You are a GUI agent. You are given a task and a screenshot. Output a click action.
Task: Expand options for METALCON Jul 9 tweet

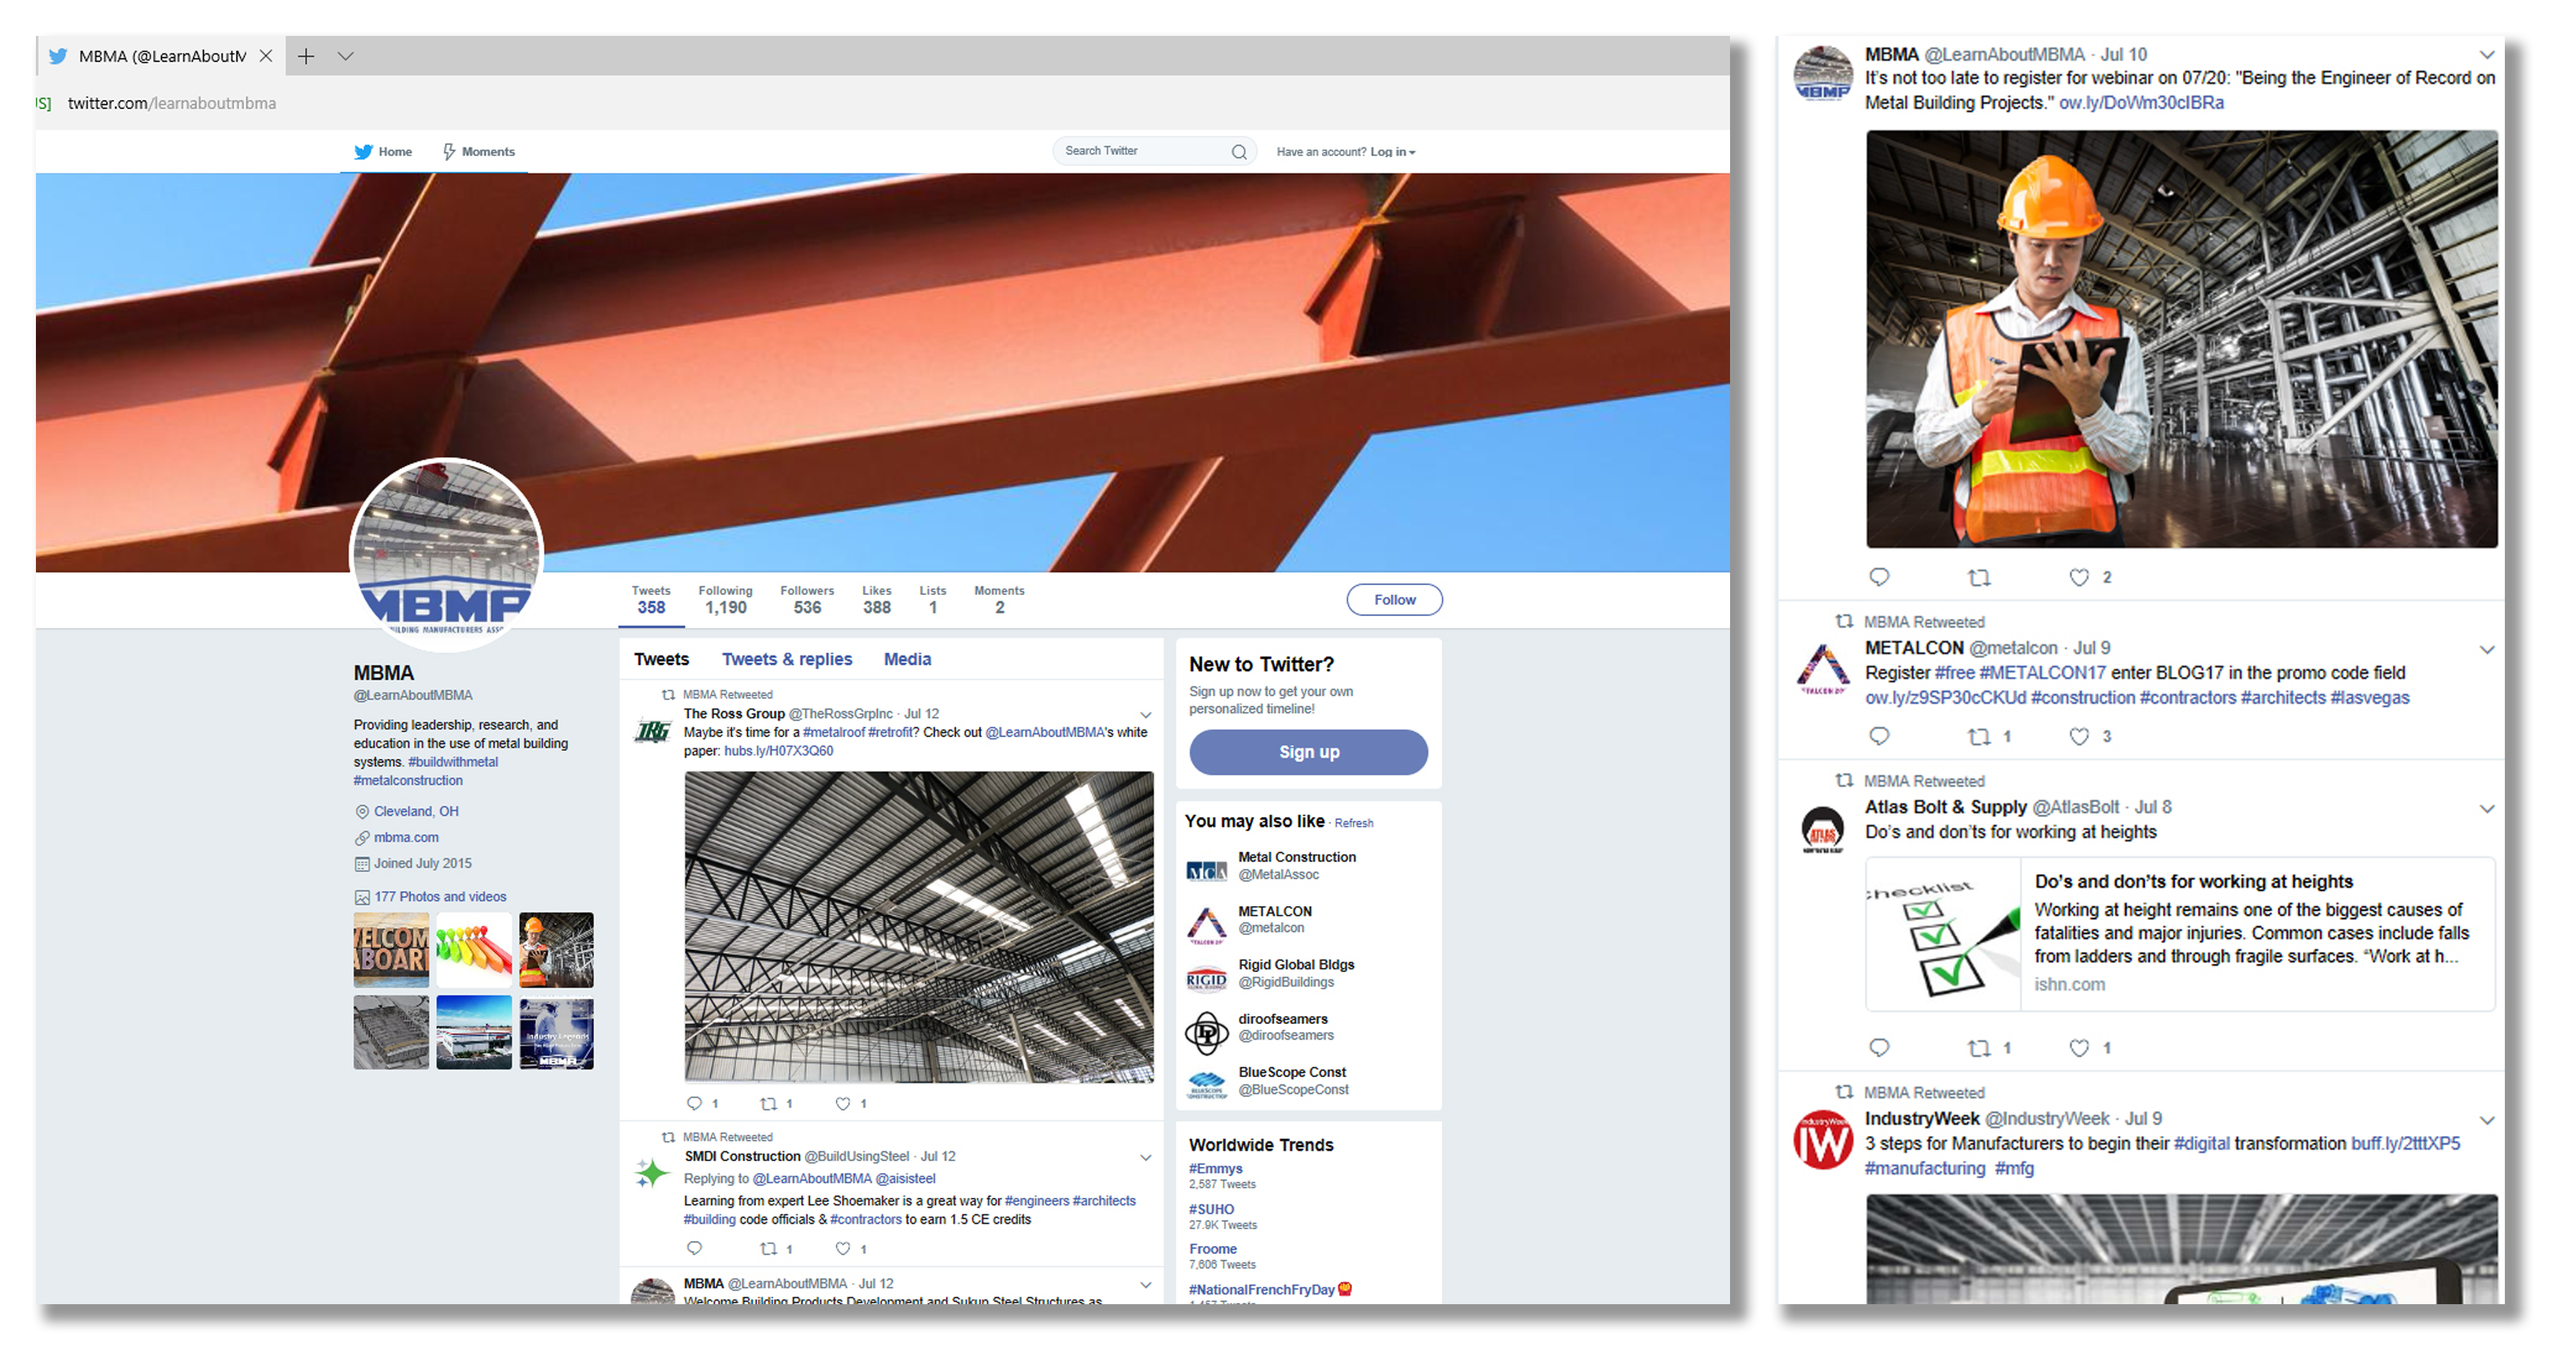2487,650
